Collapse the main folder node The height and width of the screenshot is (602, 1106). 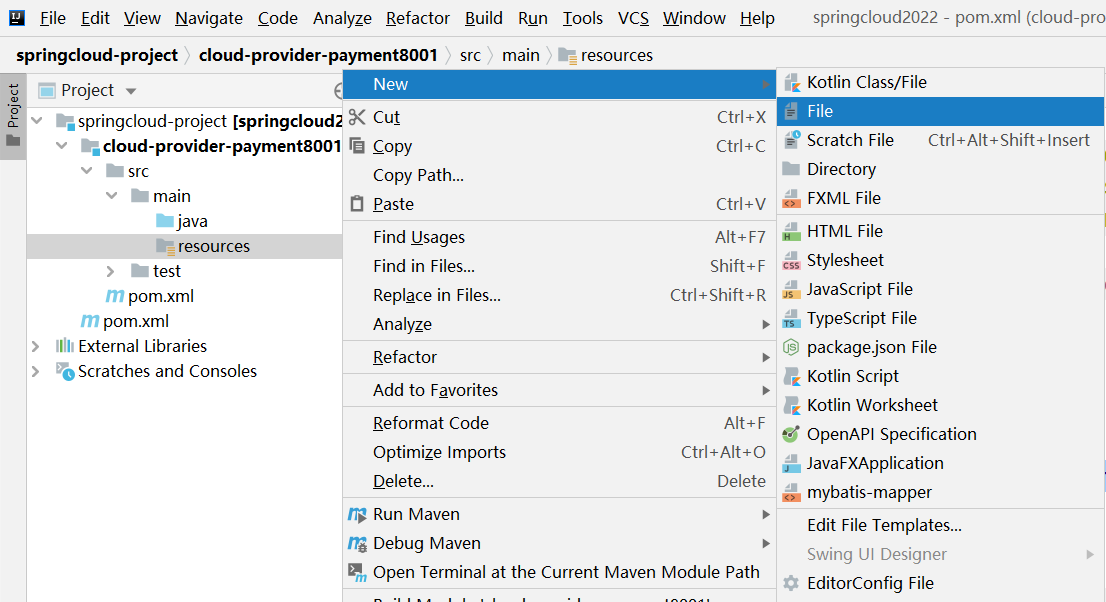111,196
